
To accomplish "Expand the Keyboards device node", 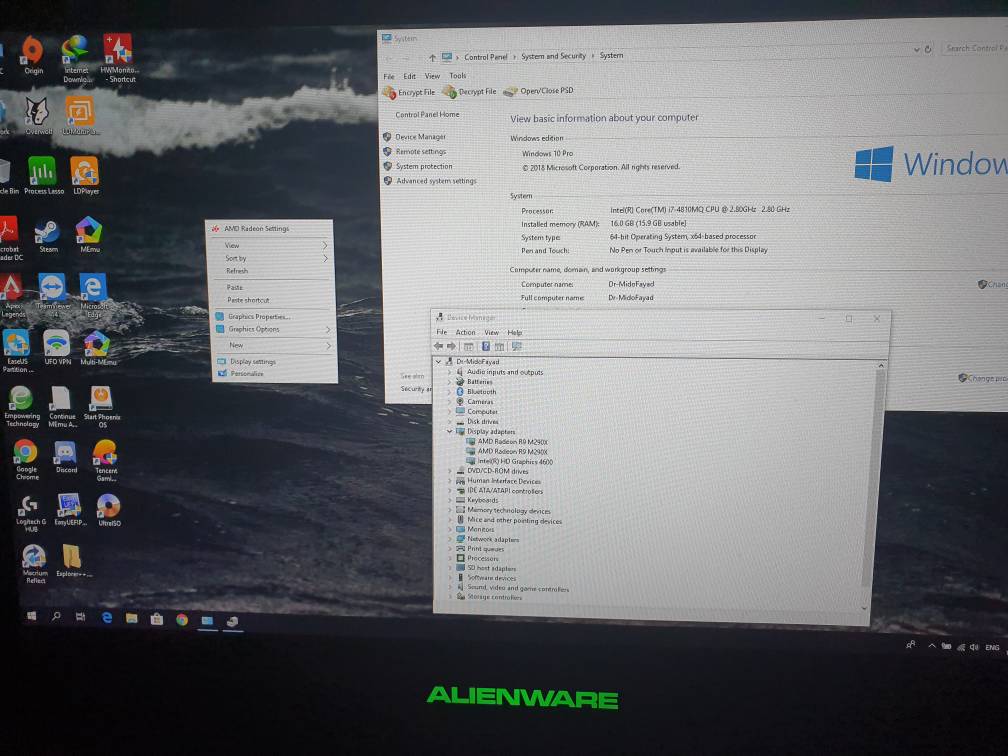I will [x=449, y=500].
